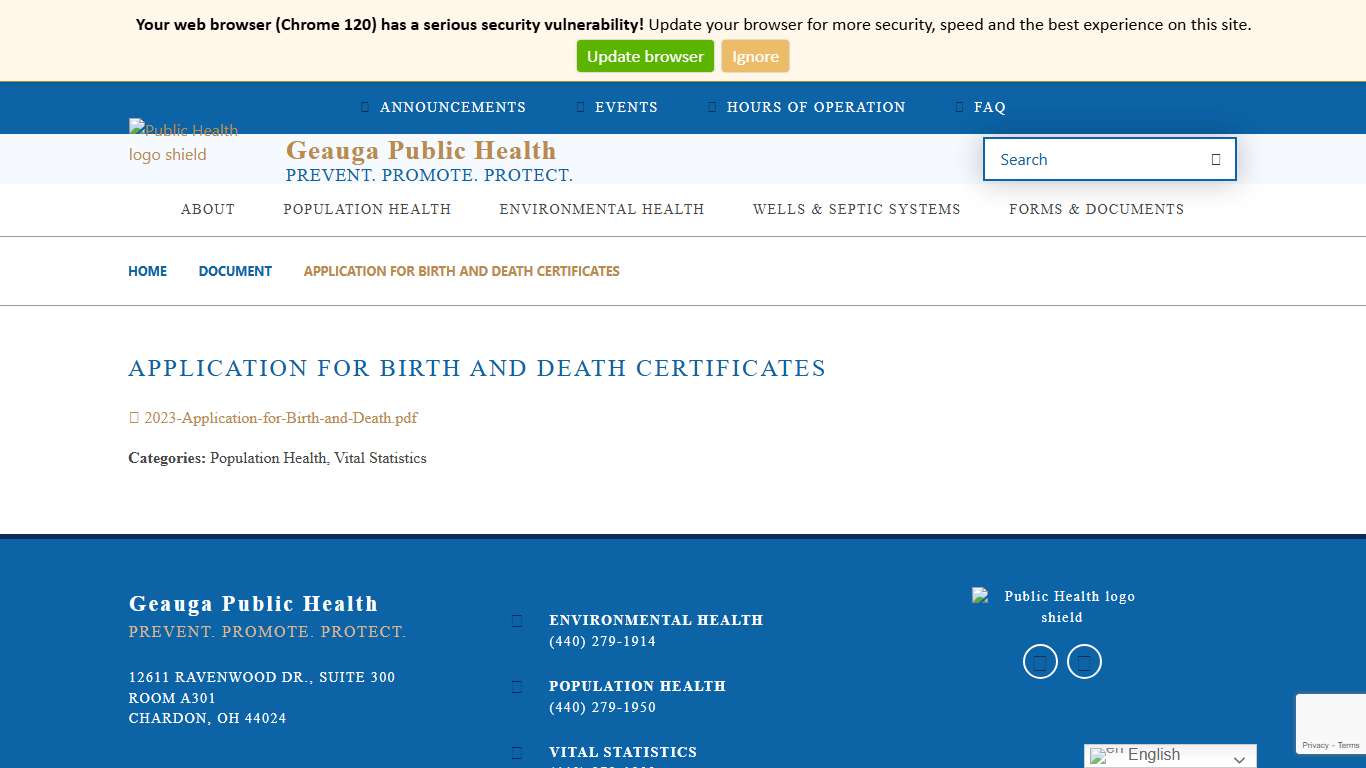Open the English language selector
Image resolution: width=1366 pixels, height=768 pixels.
click(x=1168, y=755)
